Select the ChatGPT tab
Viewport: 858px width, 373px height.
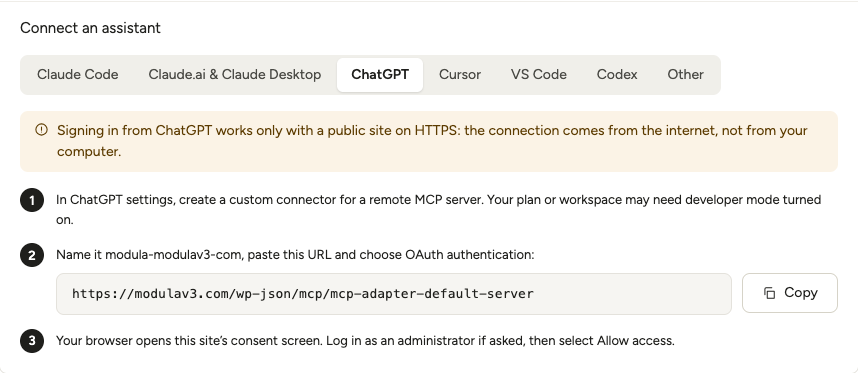(x=380, y=74)
